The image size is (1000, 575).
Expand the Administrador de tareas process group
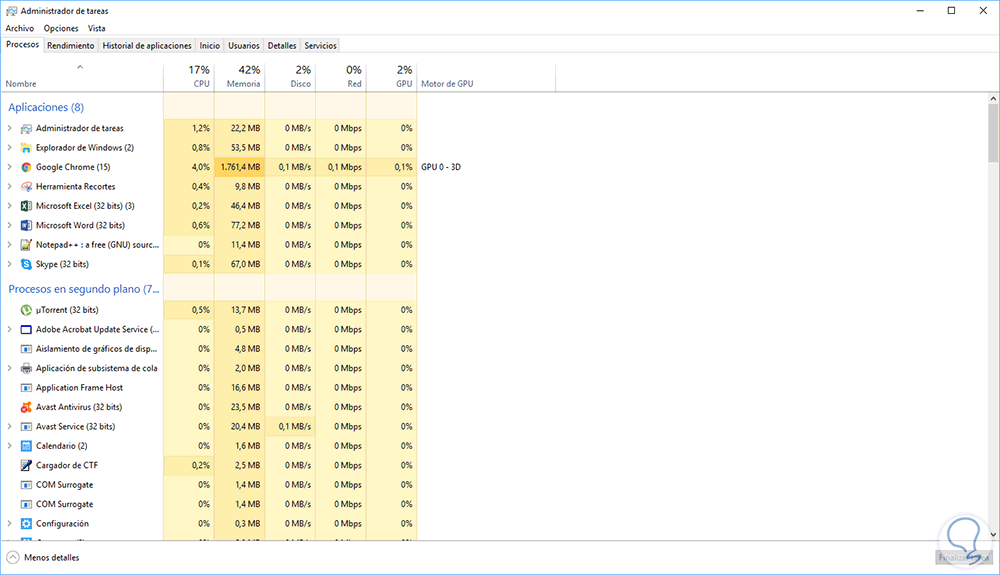tap(10, 128)
